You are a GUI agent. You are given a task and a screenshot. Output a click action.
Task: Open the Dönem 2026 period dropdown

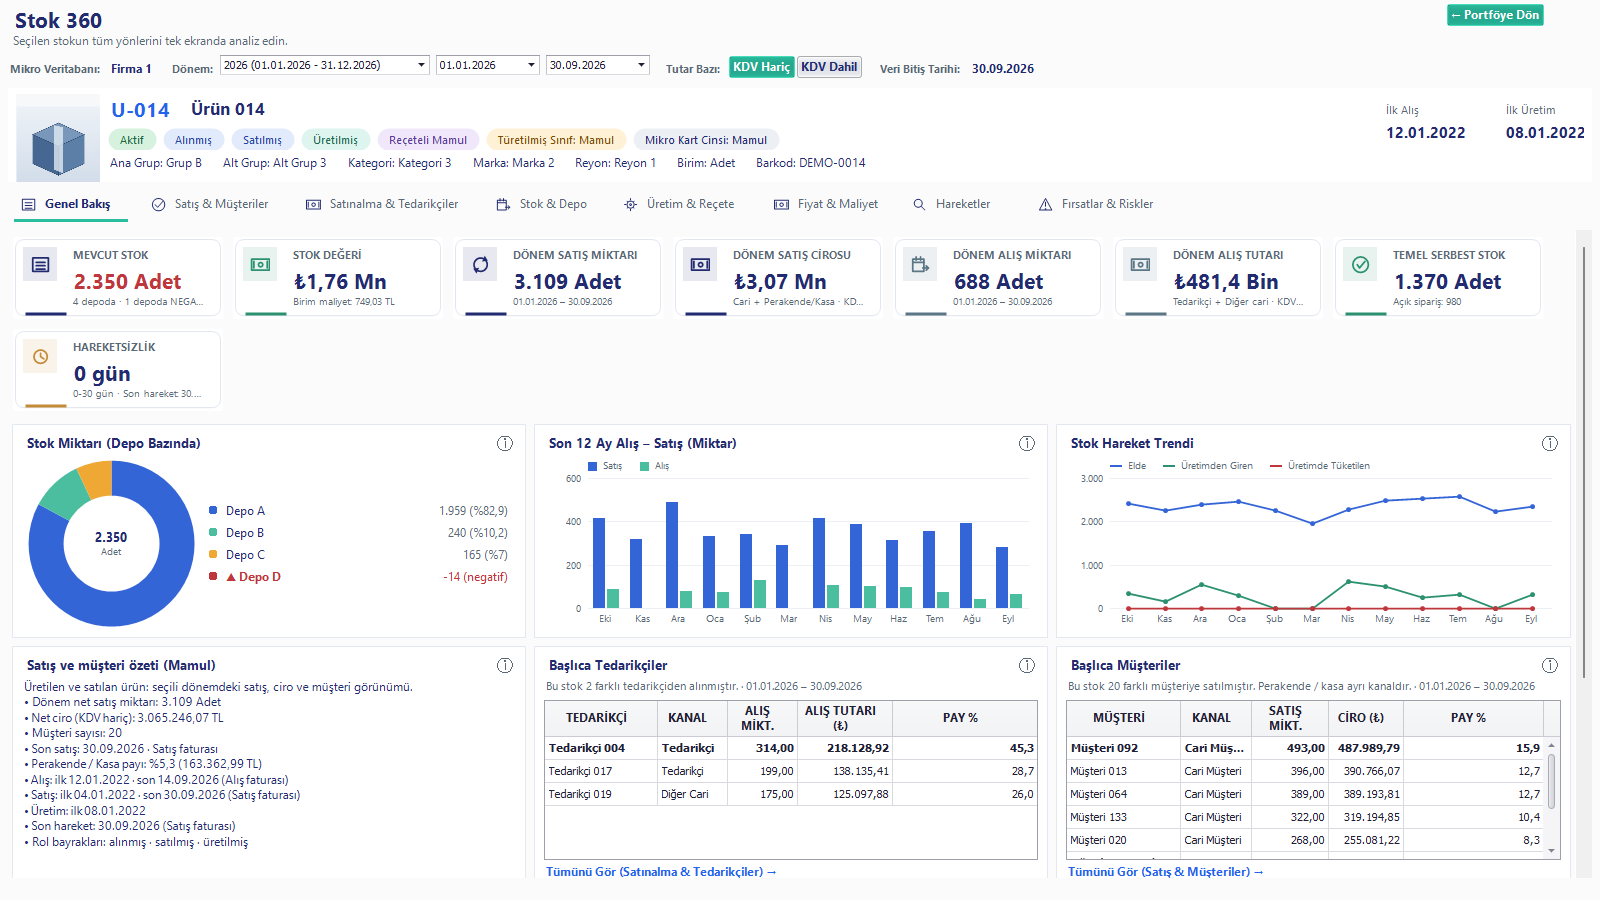(x=325, y=65)
